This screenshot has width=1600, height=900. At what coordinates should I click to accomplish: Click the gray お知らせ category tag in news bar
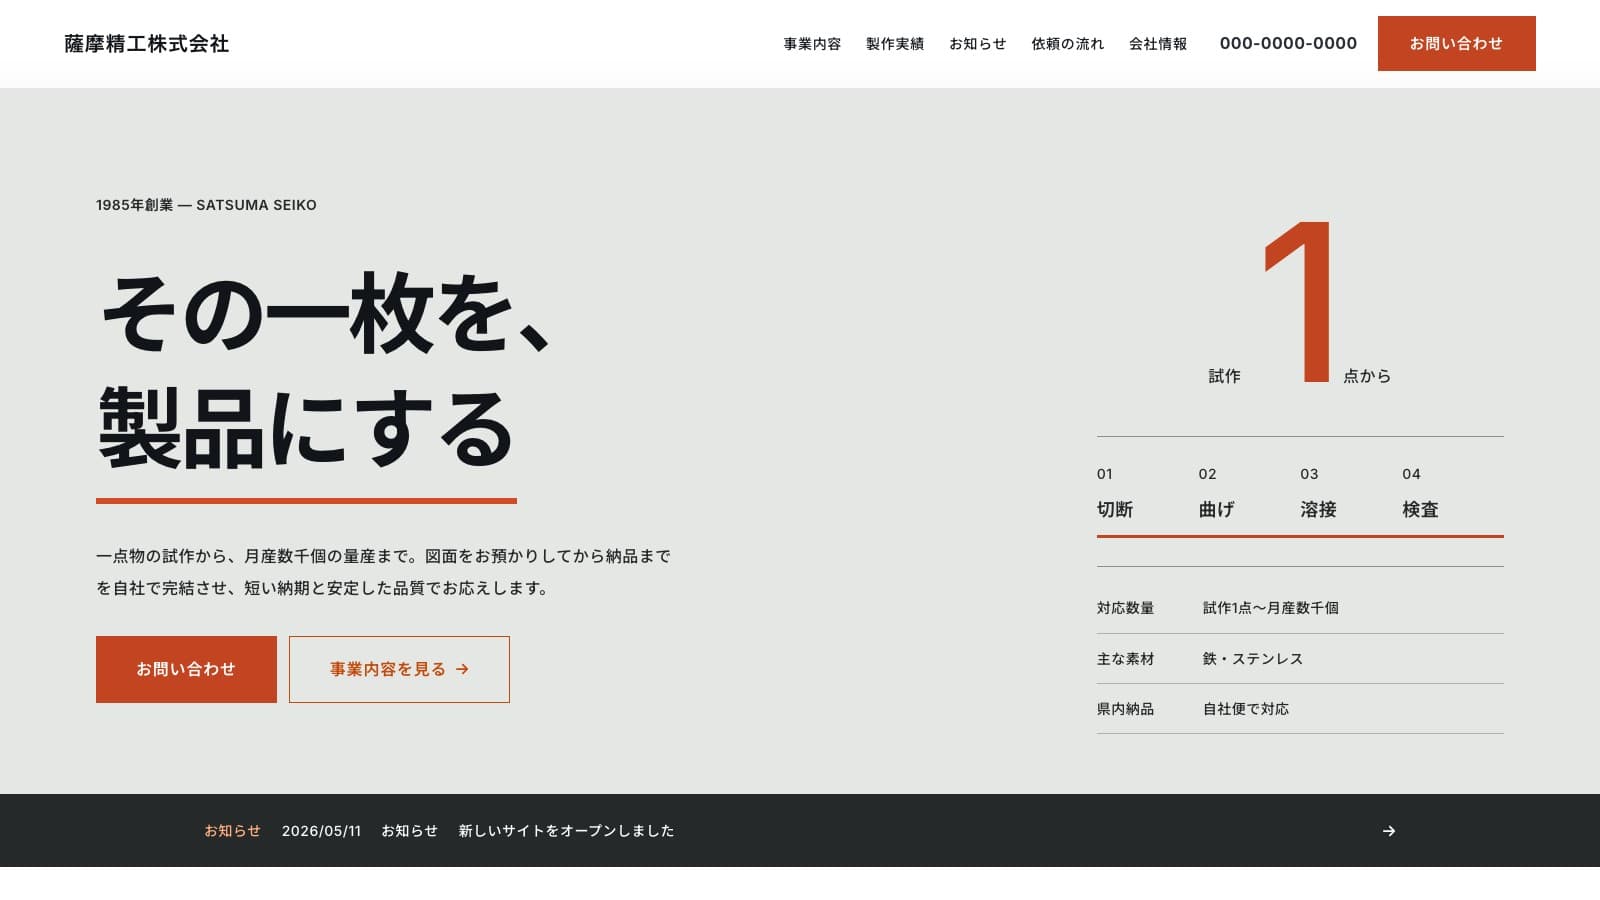[409, 831]
